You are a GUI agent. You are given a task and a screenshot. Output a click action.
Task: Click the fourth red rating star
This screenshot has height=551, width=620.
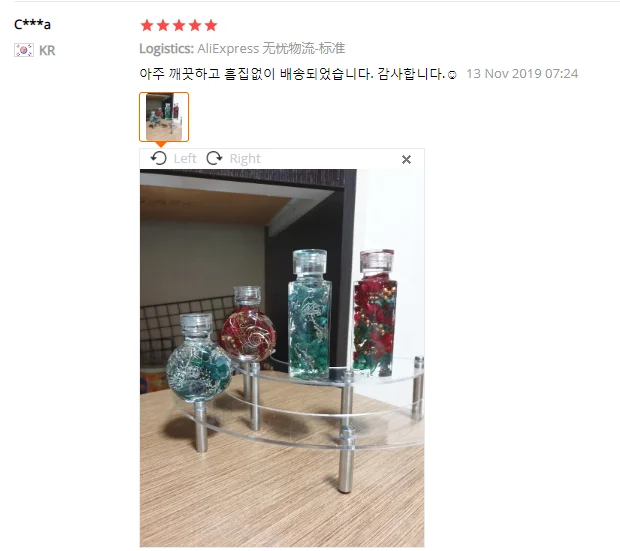[195, 25]
